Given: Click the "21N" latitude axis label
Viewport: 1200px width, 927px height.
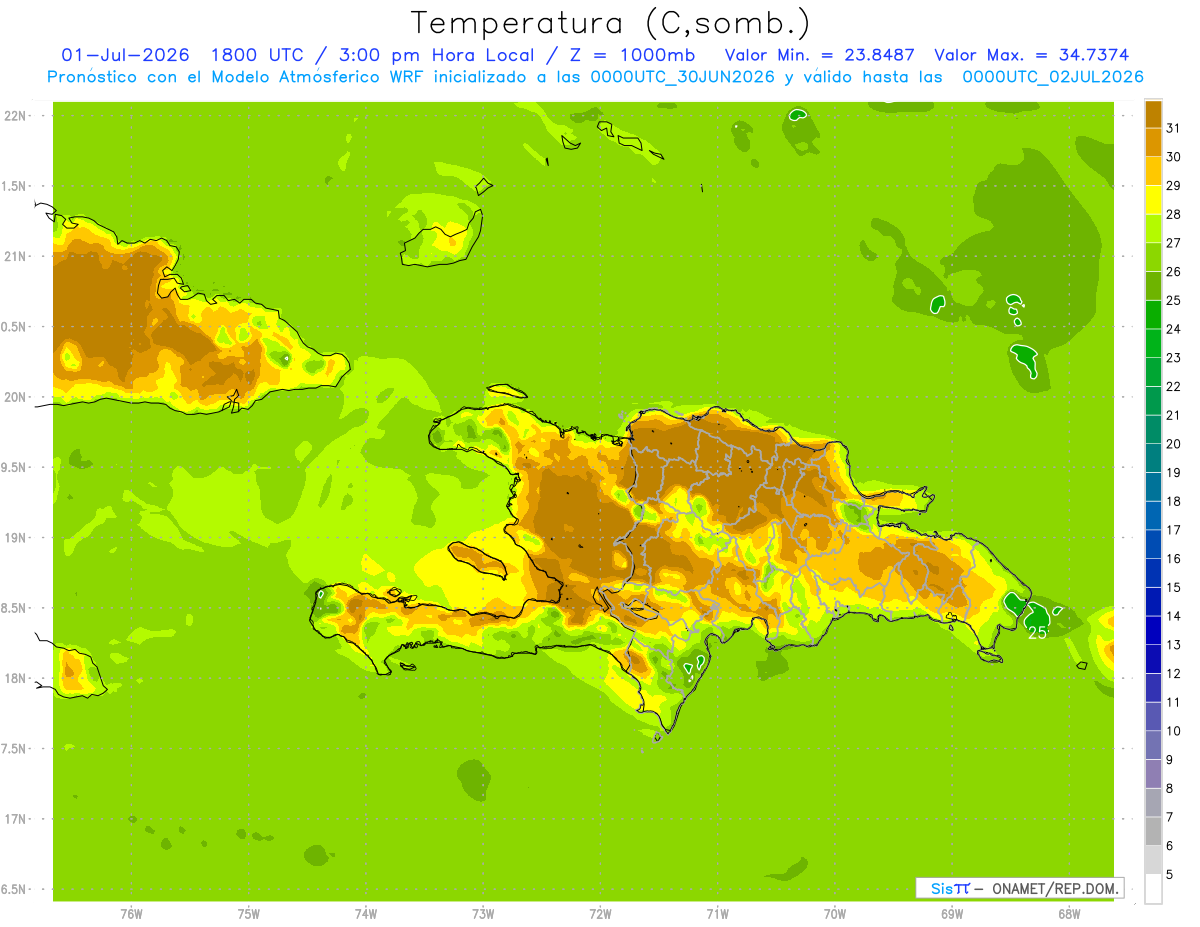Looking at the screenshot, I should [x=14, y=257].
